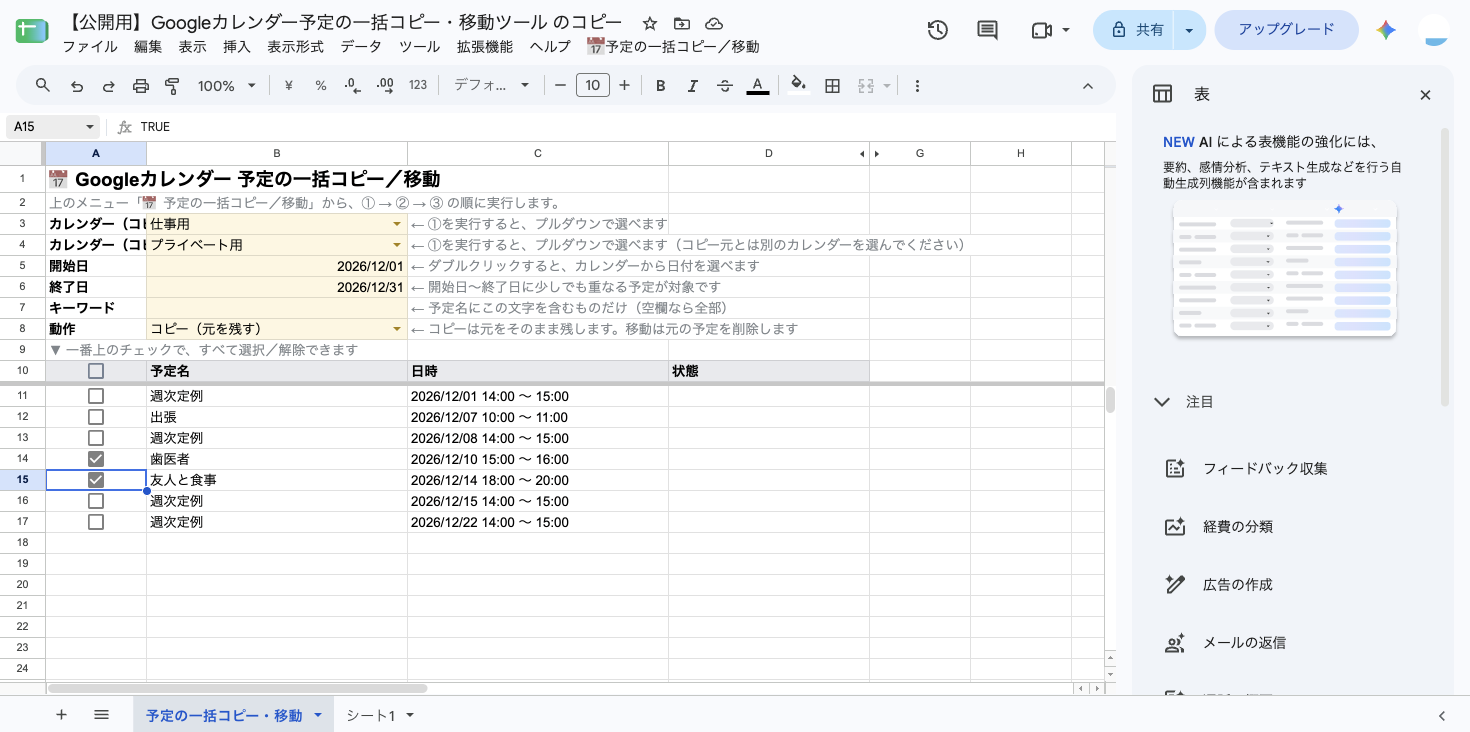
Task: Toggle italic formatting
Action: pos(692,86)
